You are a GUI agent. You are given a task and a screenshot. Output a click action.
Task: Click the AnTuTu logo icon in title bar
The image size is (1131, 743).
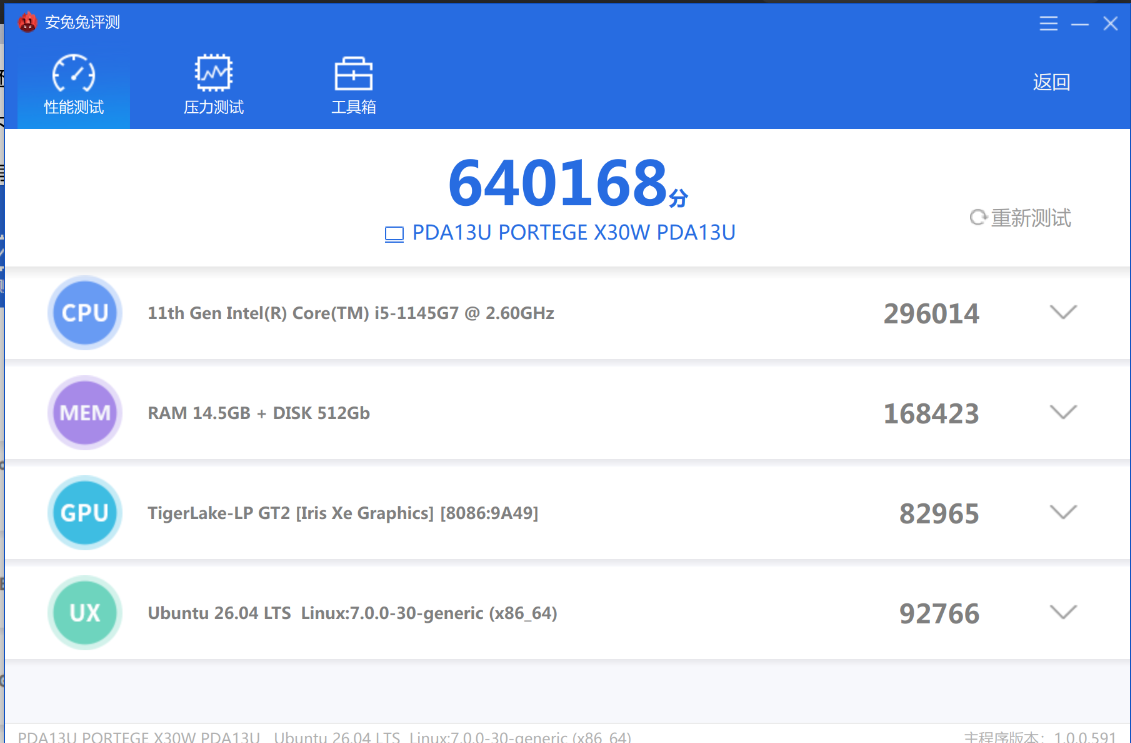tap(27, 22)
